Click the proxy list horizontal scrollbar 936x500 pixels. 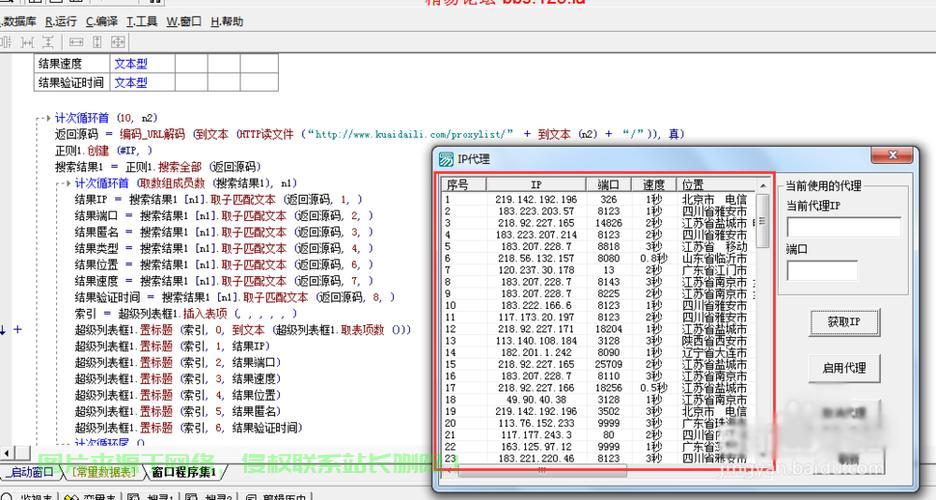pos(542,471)
